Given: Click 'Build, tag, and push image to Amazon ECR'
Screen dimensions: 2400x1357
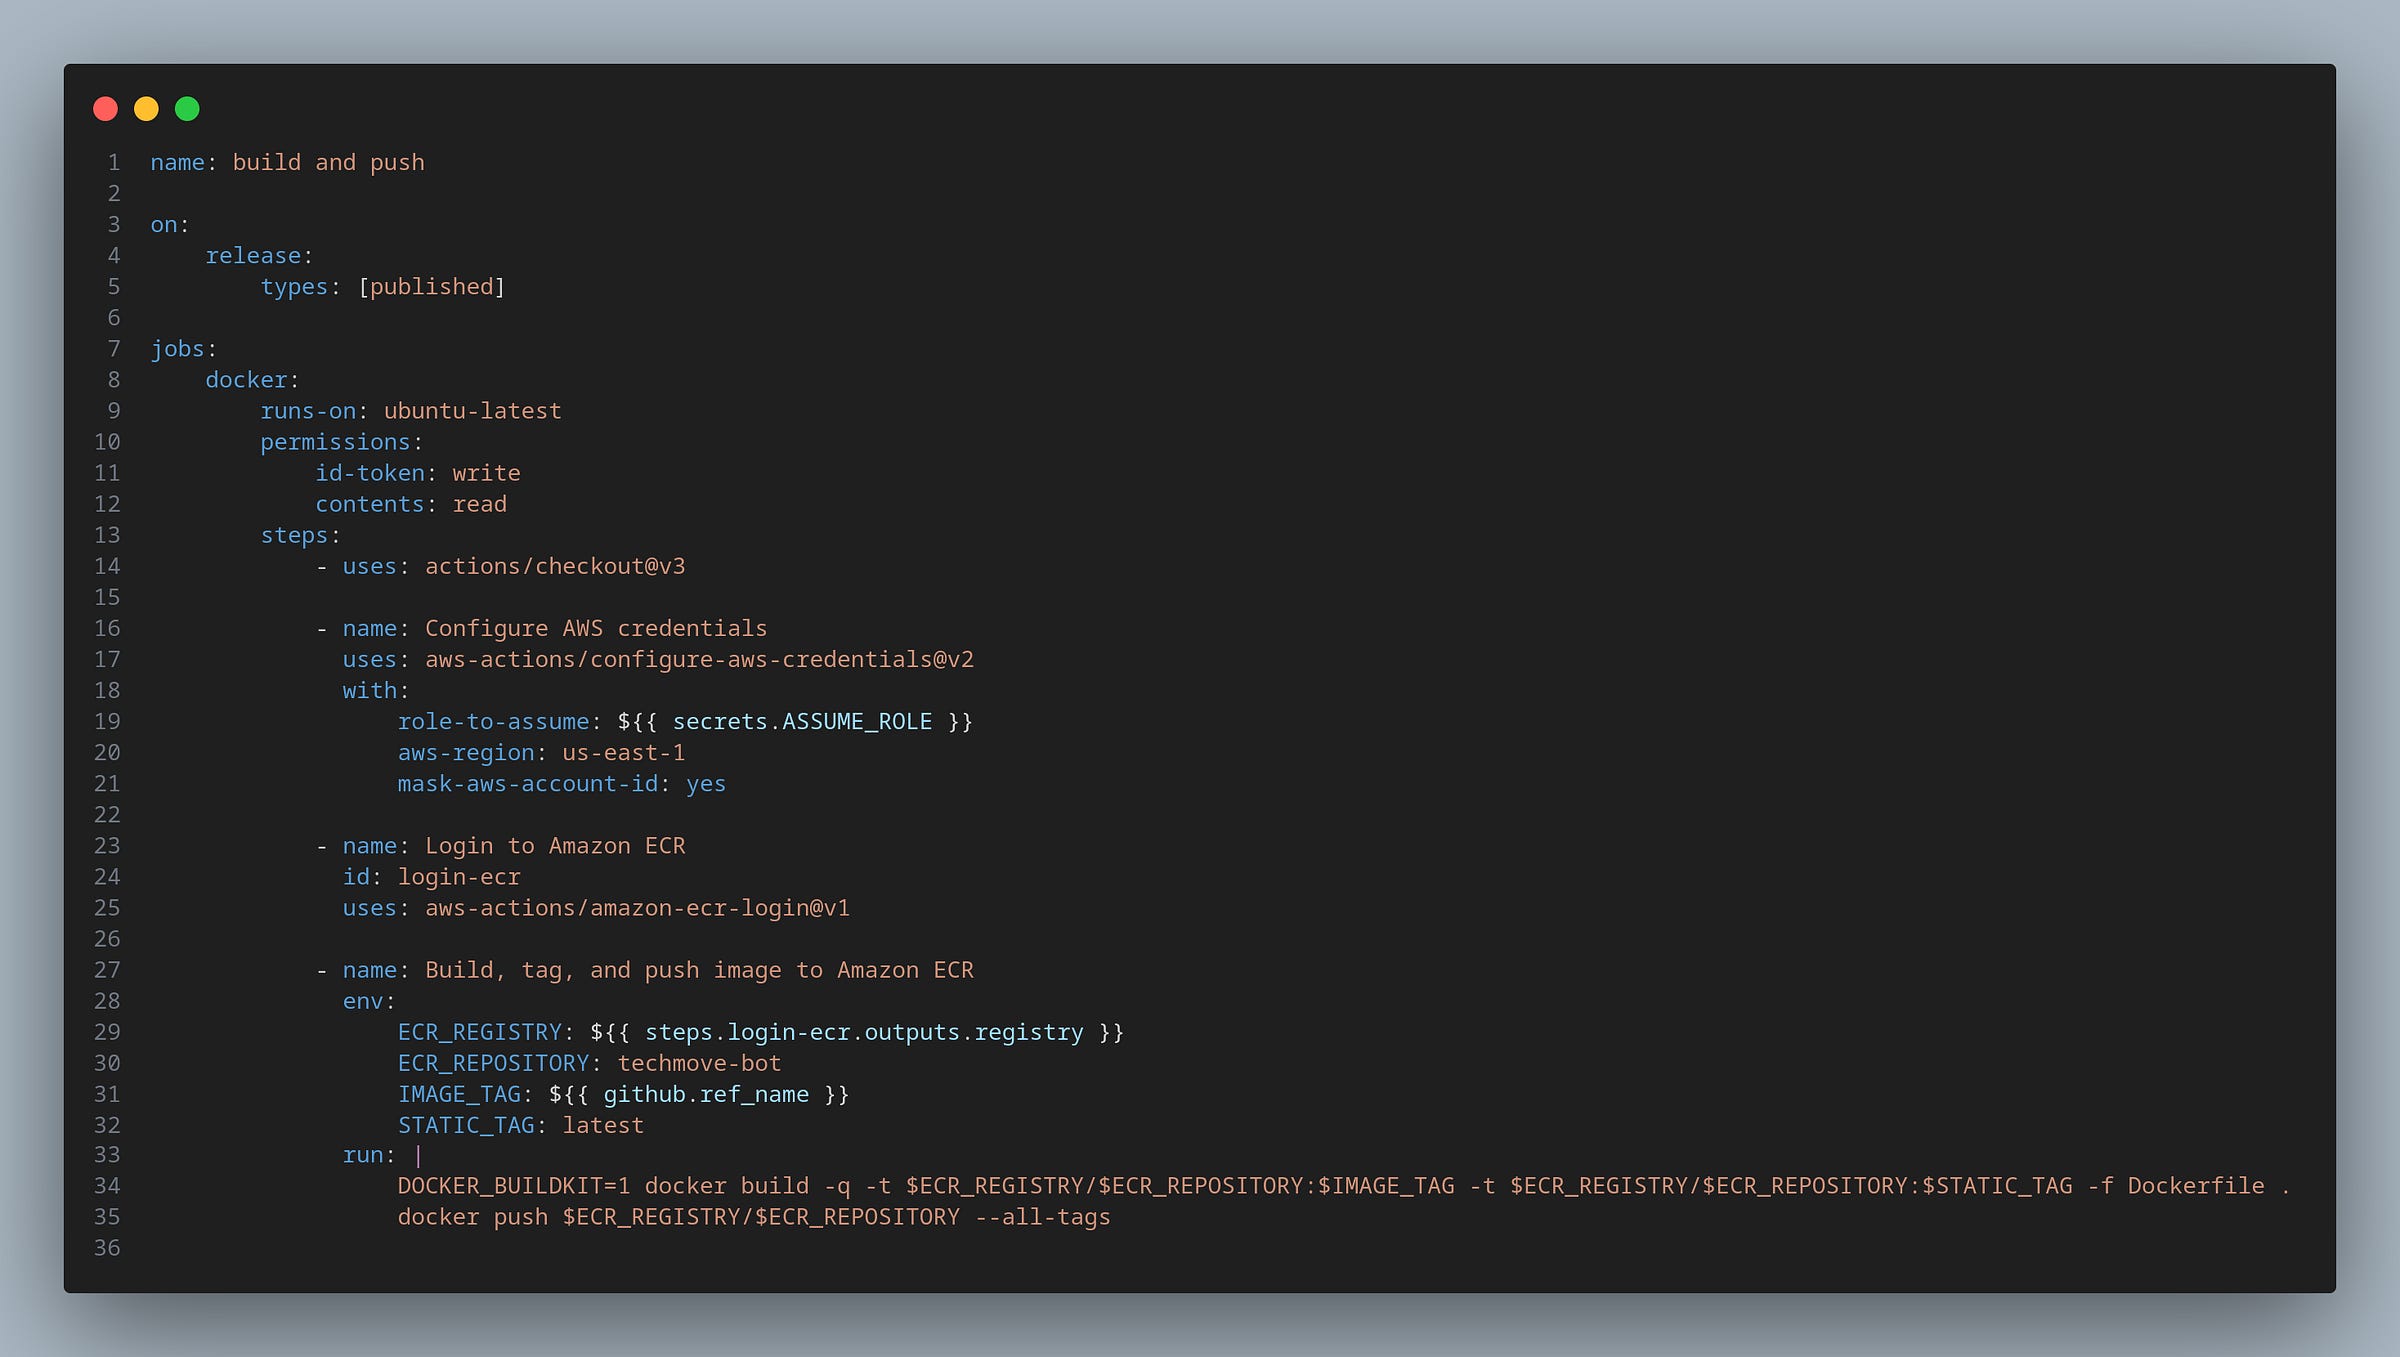Looking at the screenshot, I should point(699,970).
